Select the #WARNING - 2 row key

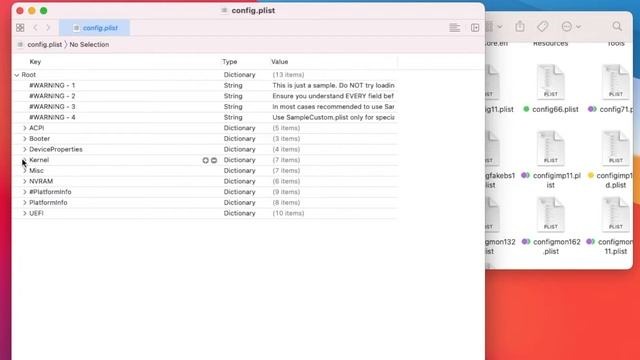click(x=52, y=96)
